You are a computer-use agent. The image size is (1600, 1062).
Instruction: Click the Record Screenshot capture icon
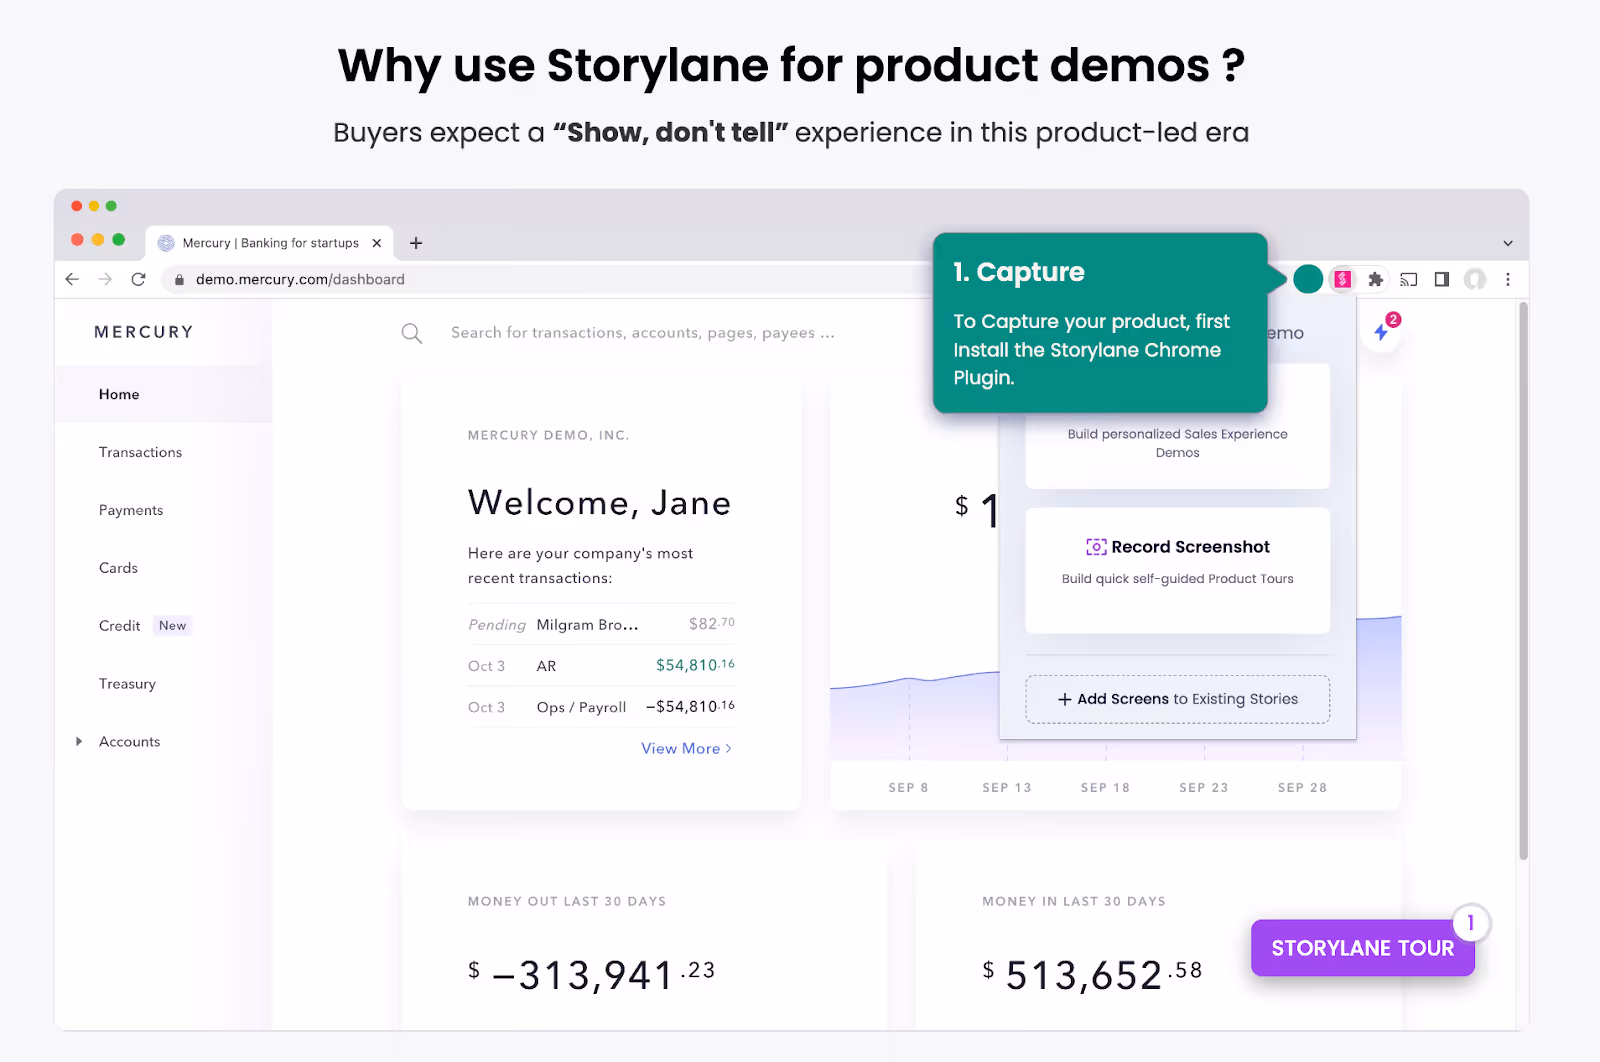tap(1096, 546)
